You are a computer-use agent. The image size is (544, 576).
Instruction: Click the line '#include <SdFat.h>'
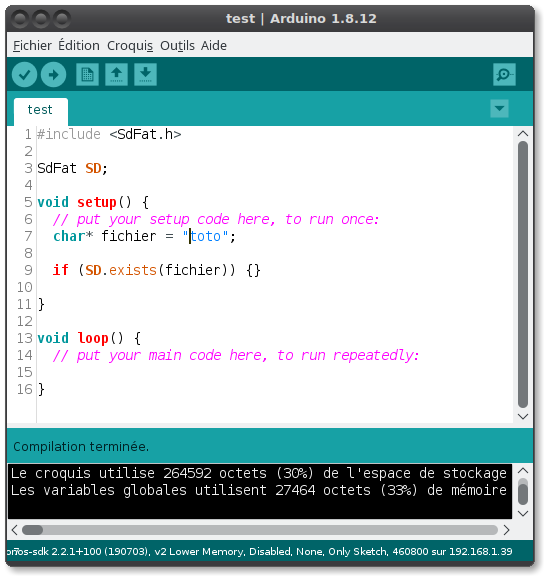coord(109,134)
